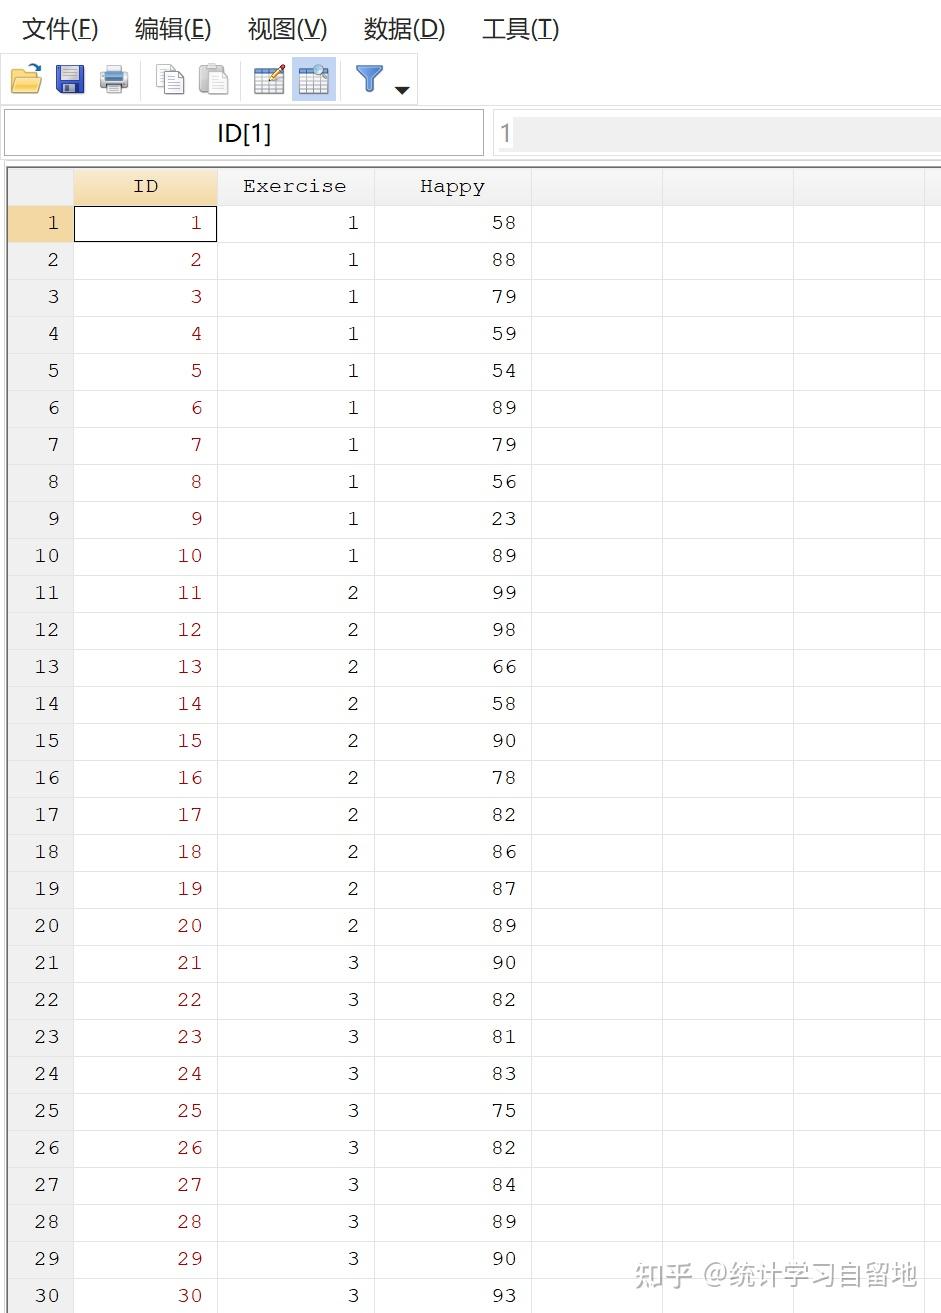941x1313 pixels.
Task: Open the 文件(F) menu
Action: click(60, 29)
